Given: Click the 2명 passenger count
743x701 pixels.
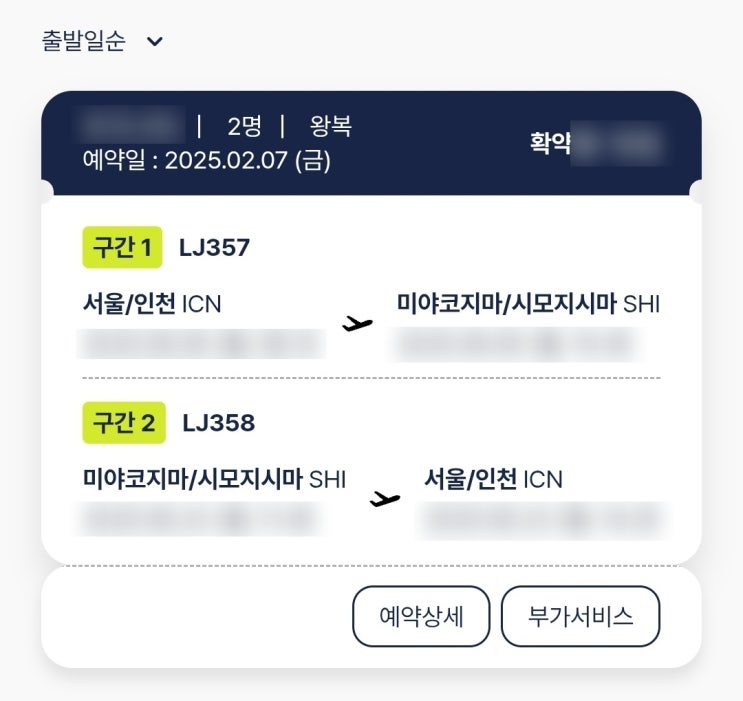Looking at the screenshot, I should pos(245,126).
